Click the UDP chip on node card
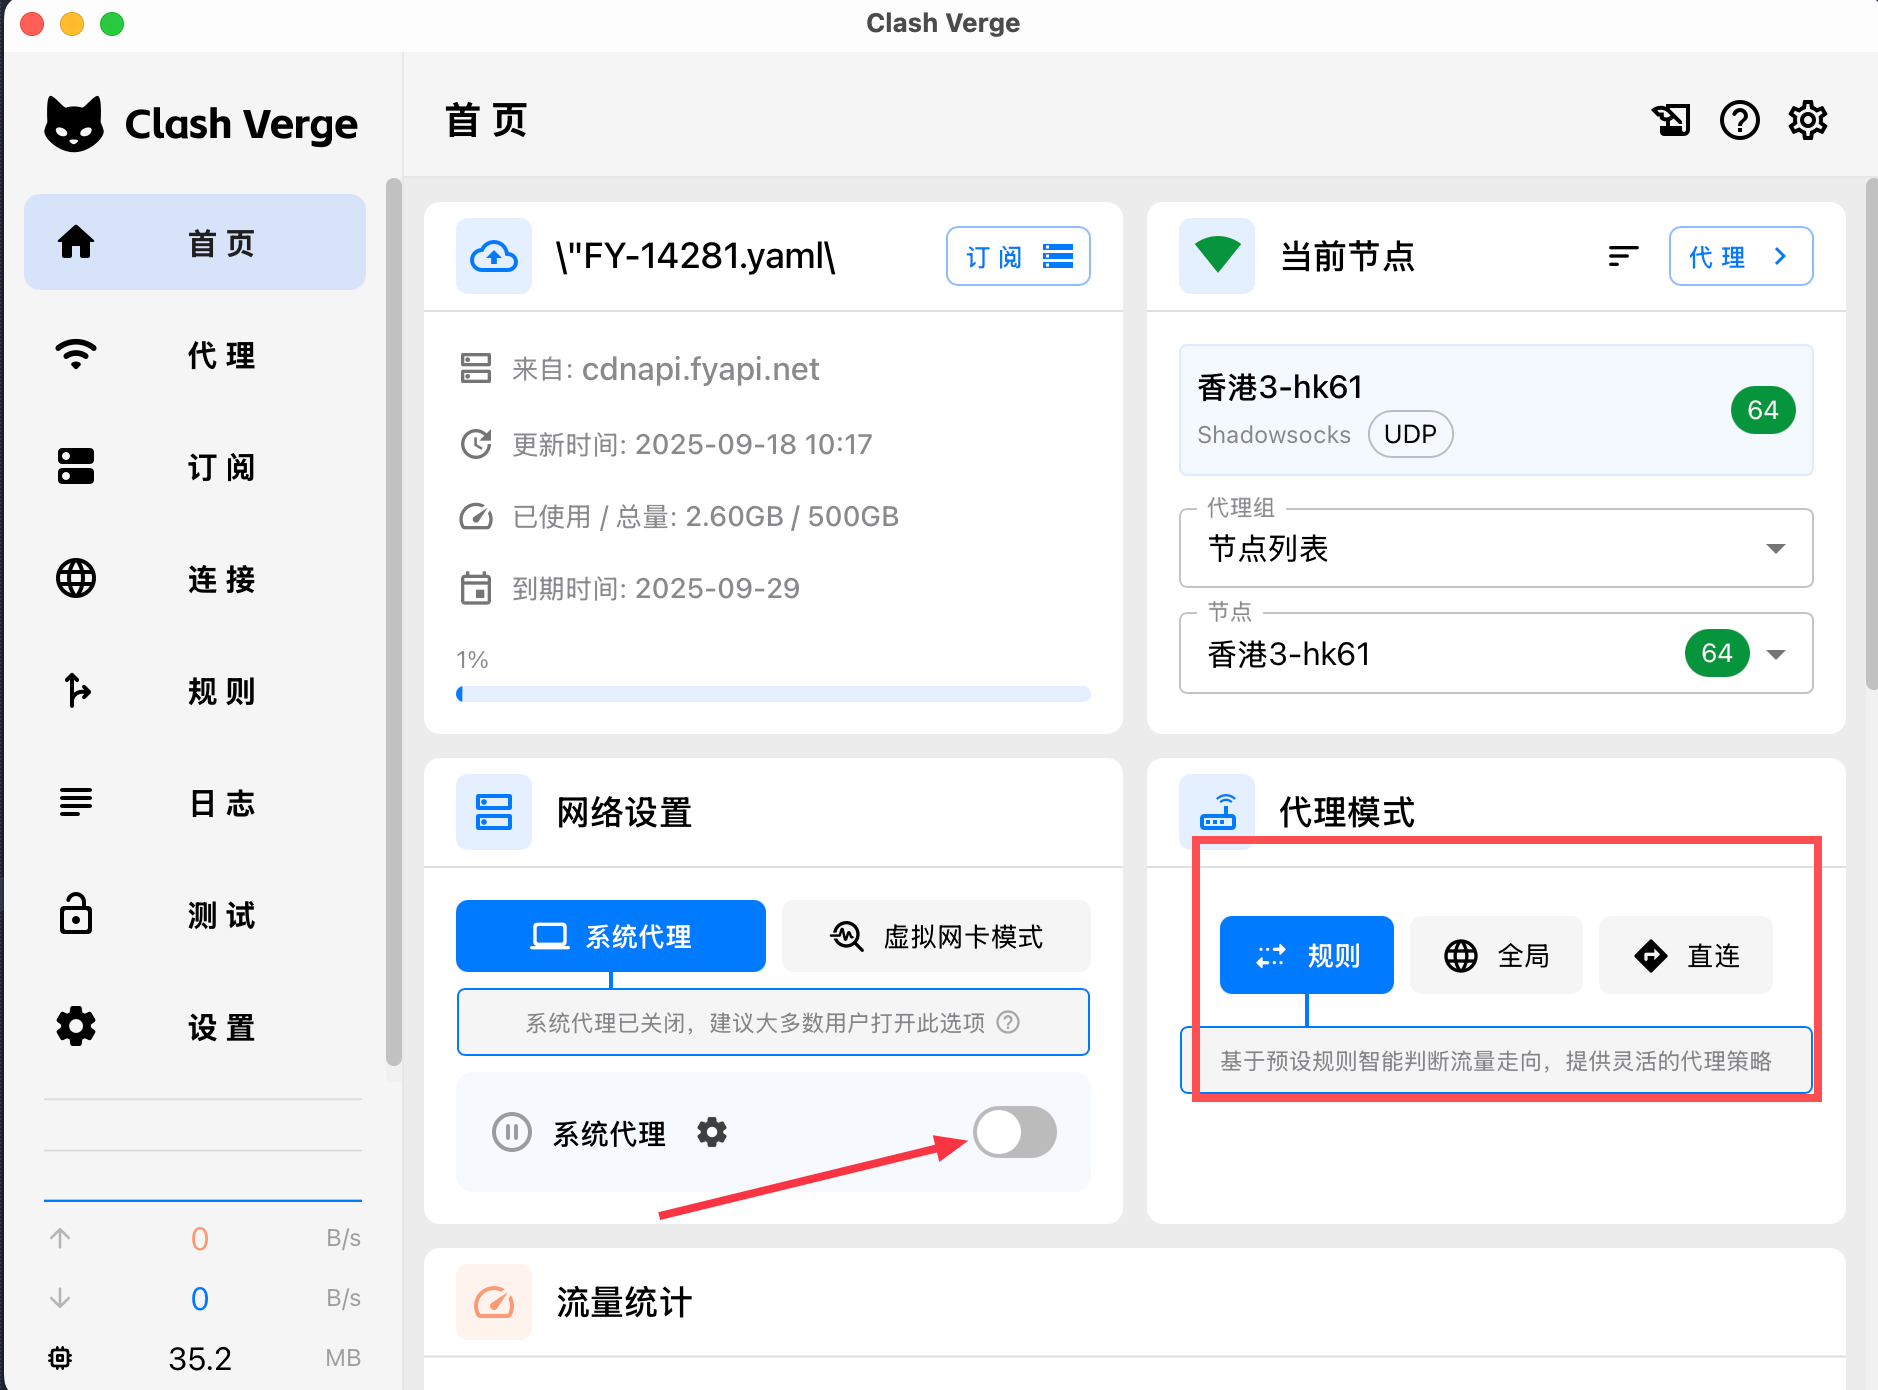Screen dimensions: 1878x1390 1410,434
